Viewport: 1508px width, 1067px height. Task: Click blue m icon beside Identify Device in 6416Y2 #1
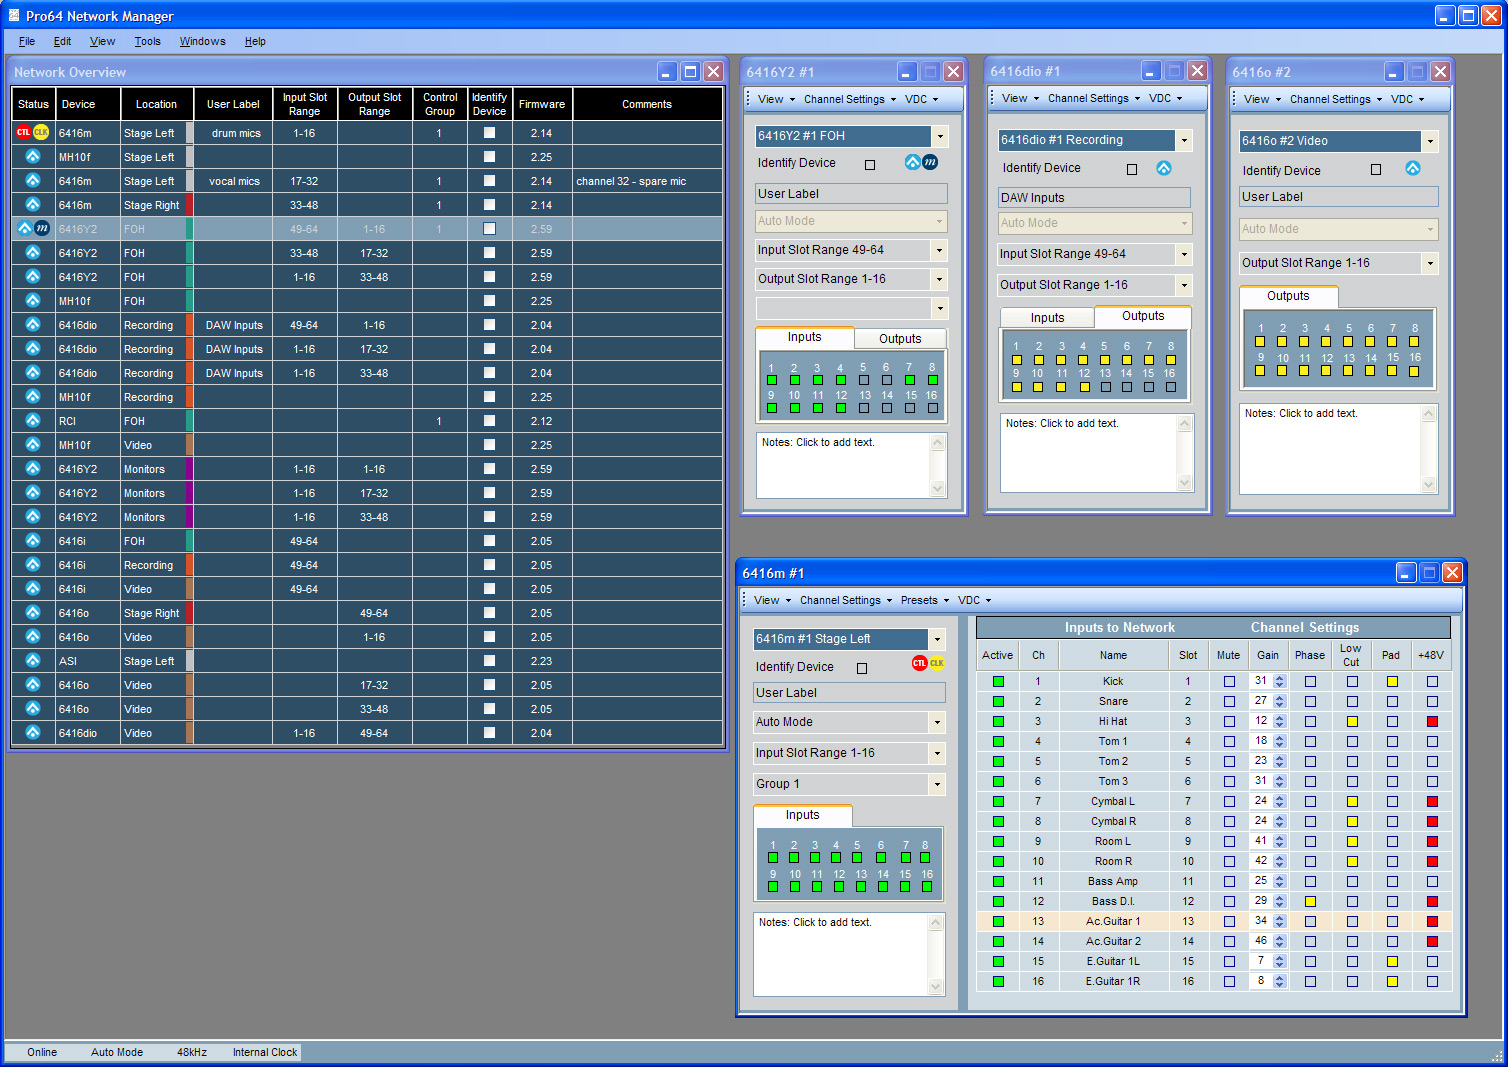(930, 162)
